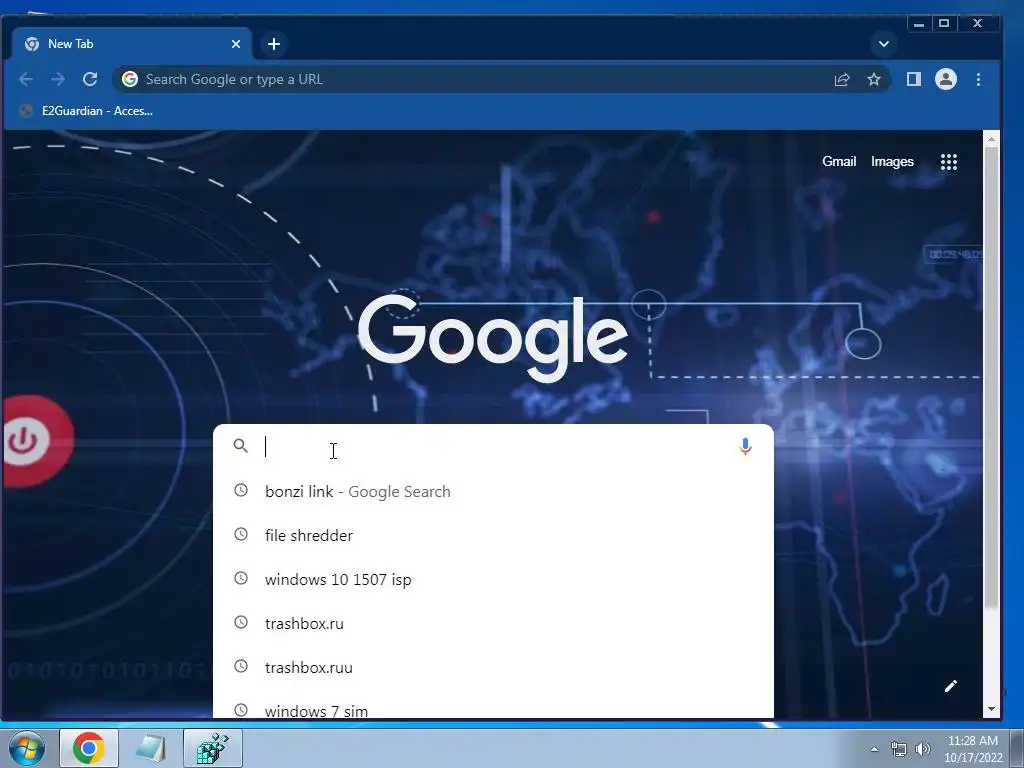
Task: Show hidden tray icons arrow
Action: pyautogui.click(x=874, y=749)
